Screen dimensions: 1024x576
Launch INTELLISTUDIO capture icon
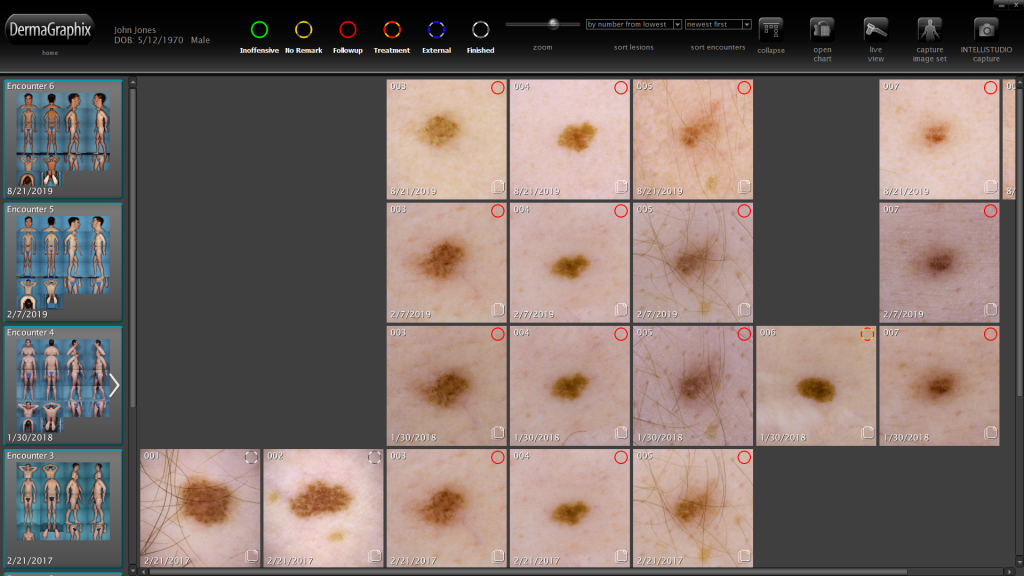pos(986,30)
